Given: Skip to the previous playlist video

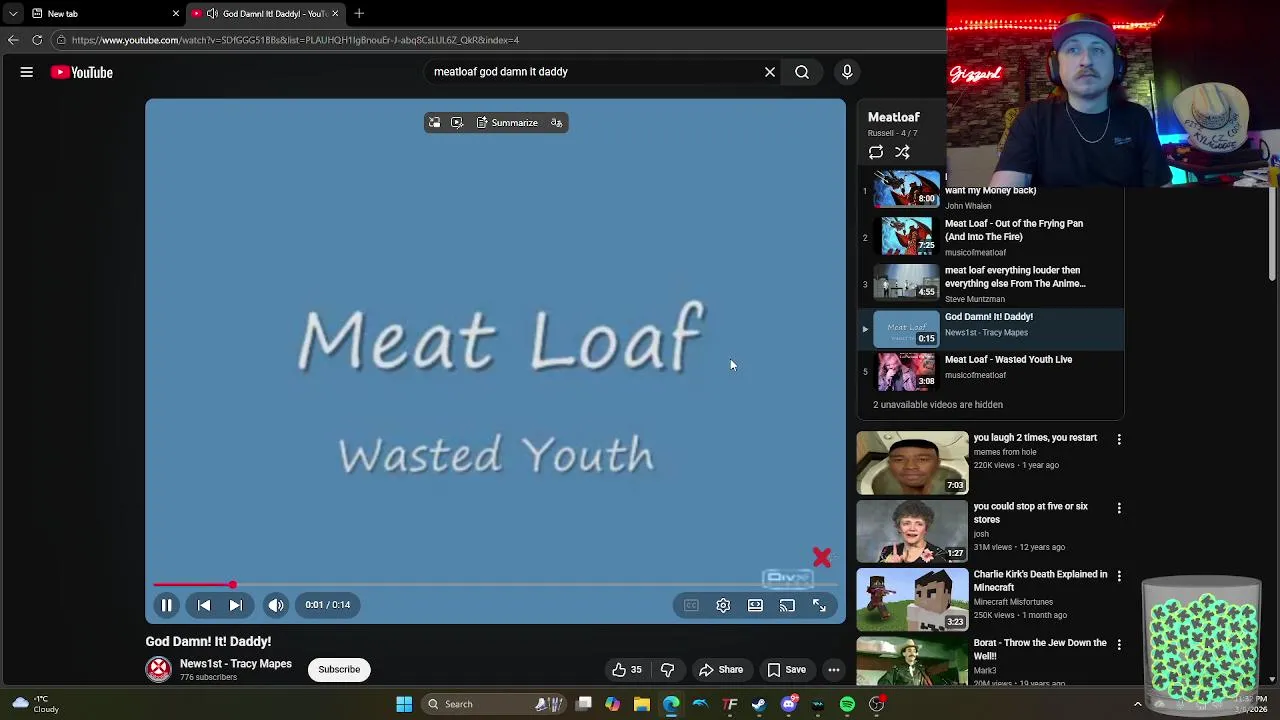Looking at the screenshot, I should click(x=204, y=605).
